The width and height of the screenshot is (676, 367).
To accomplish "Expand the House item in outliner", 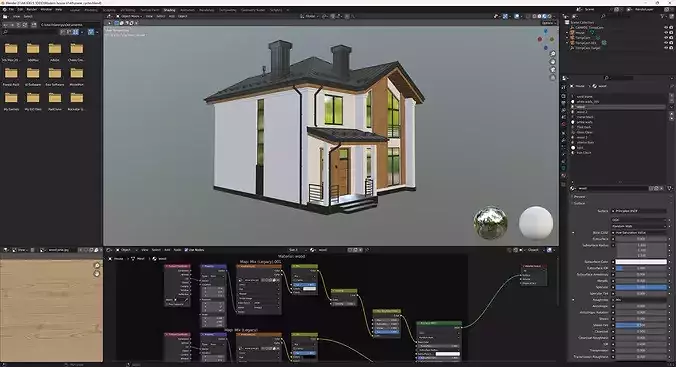I will click(x=567, y=32).
